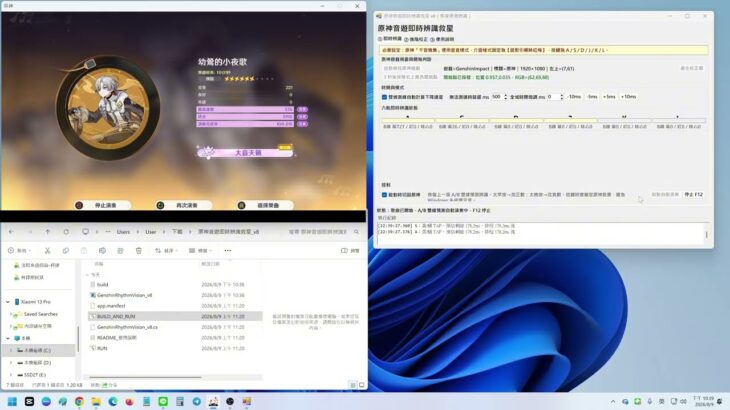Click the global time offset field showing 0
The image size is (730, 410).
pos(555,97)
